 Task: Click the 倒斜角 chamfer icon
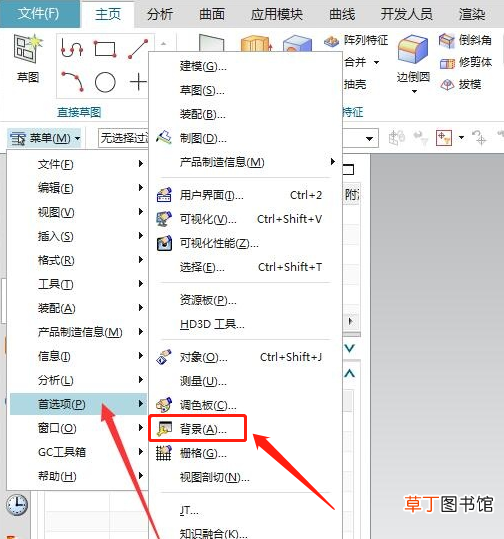click(447, 40)
